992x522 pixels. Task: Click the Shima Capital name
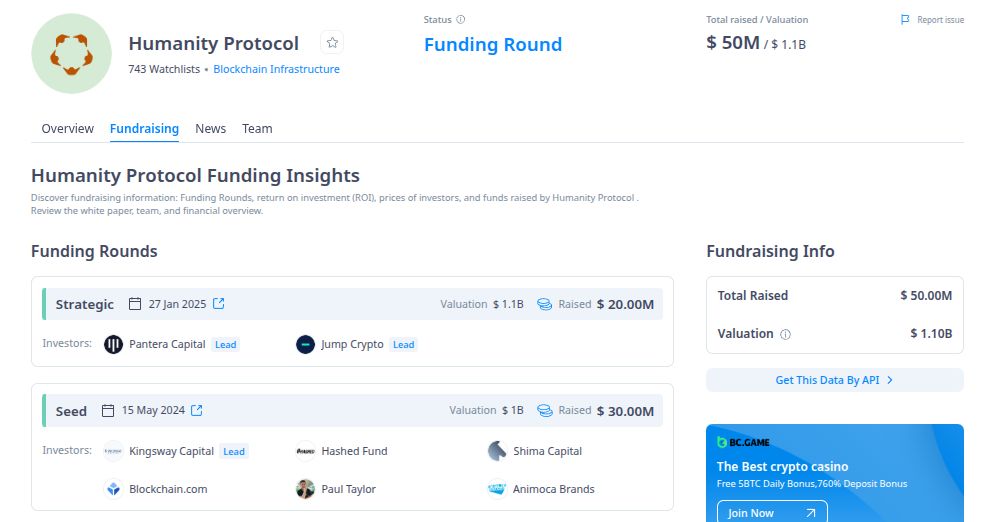pos(547,451)
